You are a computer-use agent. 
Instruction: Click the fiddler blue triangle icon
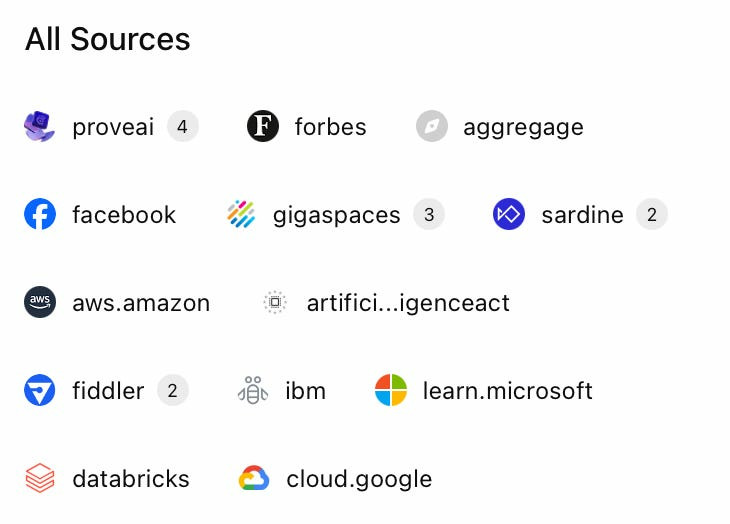(40, 390)
